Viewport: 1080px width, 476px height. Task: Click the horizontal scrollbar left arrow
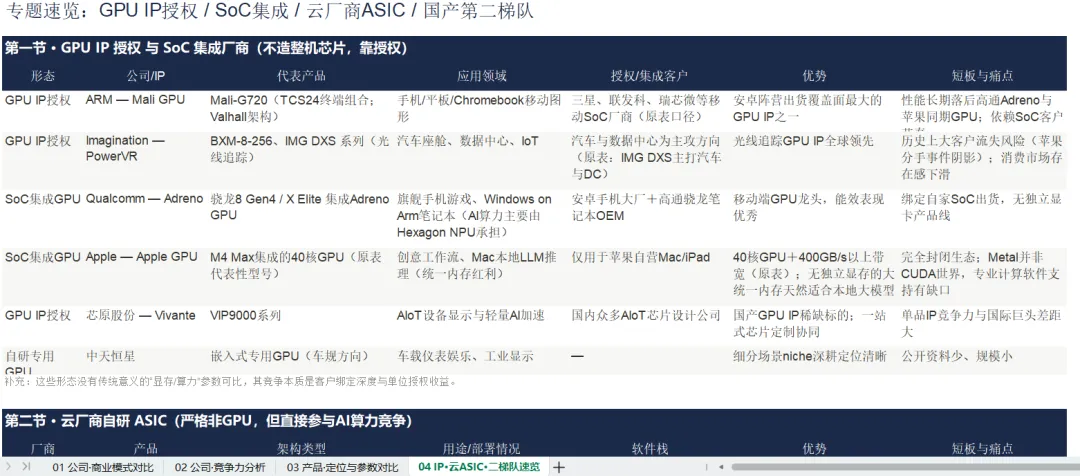pyautogui.click(x=720, y=467)
